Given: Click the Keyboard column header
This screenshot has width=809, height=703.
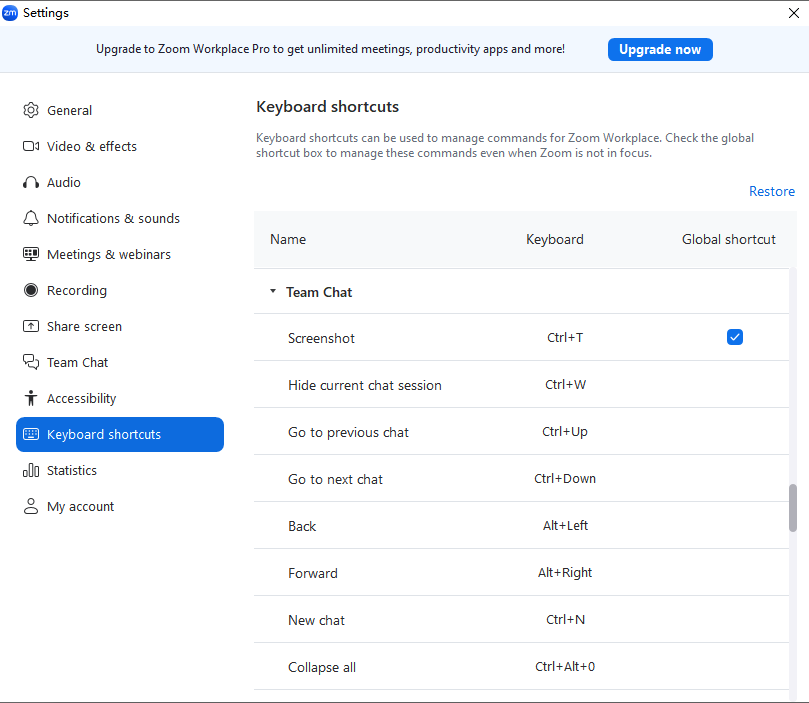Looking at the screenshot, I should click(555, 239).
